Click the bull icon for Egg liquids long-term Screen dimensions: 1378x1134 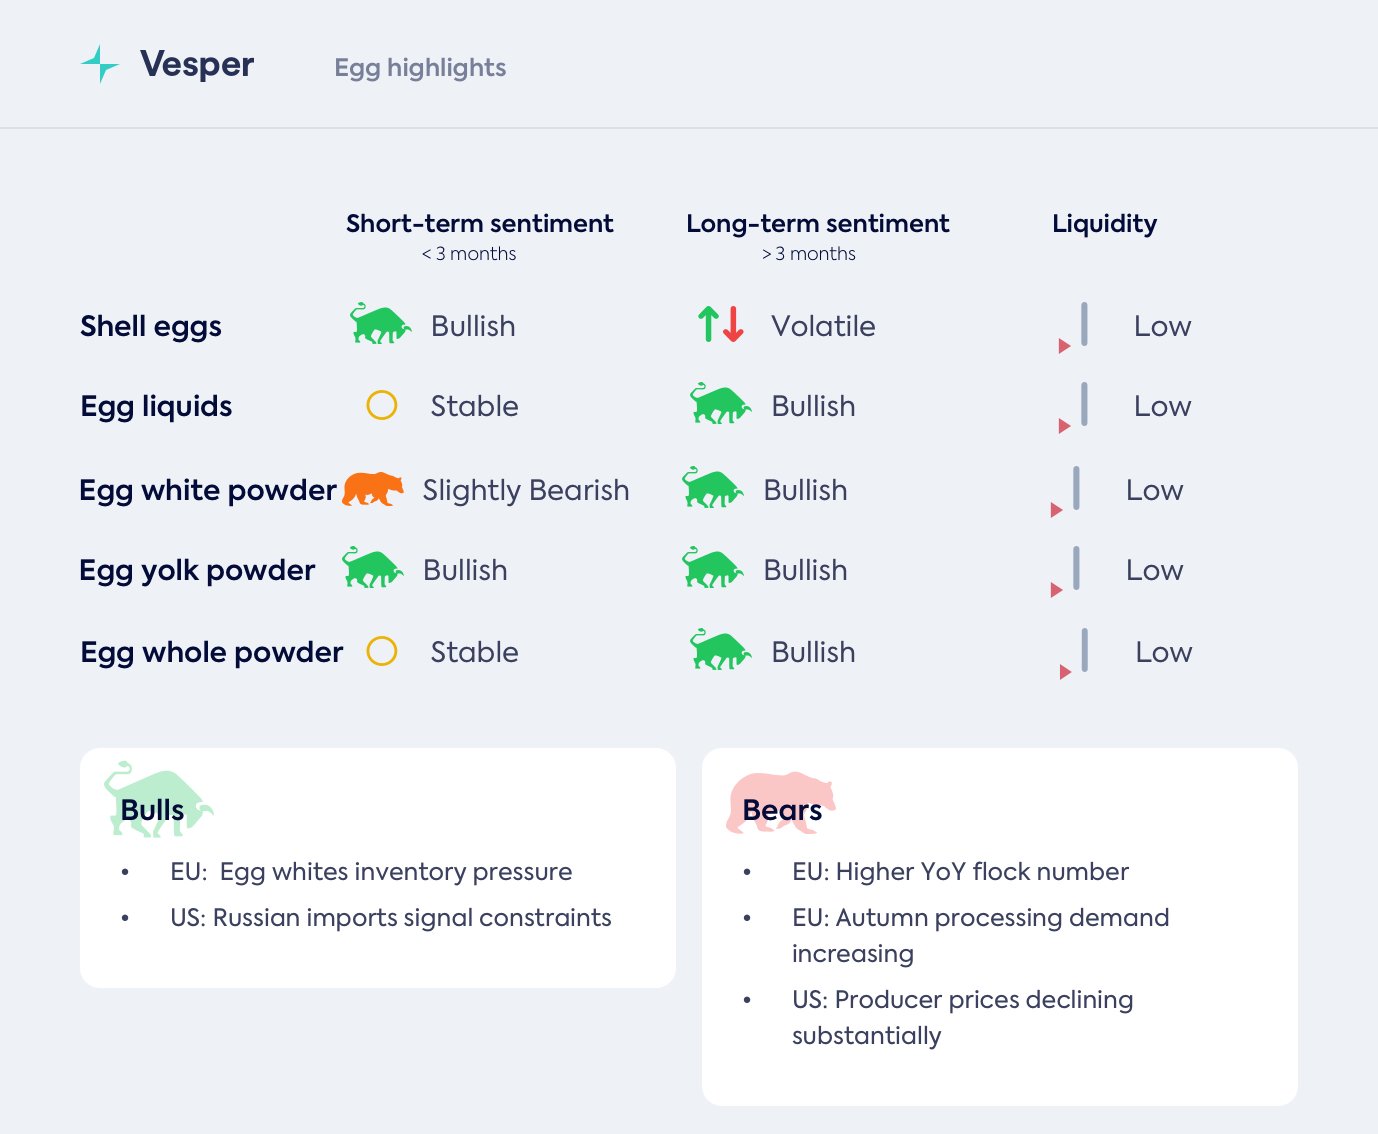pyautogui.click(x=720, y=404)
